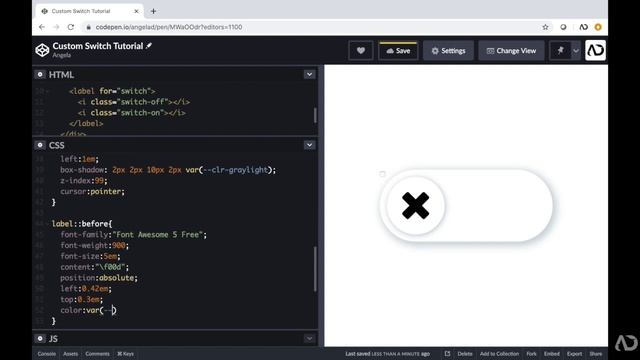Open Export options
The image size is (640, 360).
574,354
